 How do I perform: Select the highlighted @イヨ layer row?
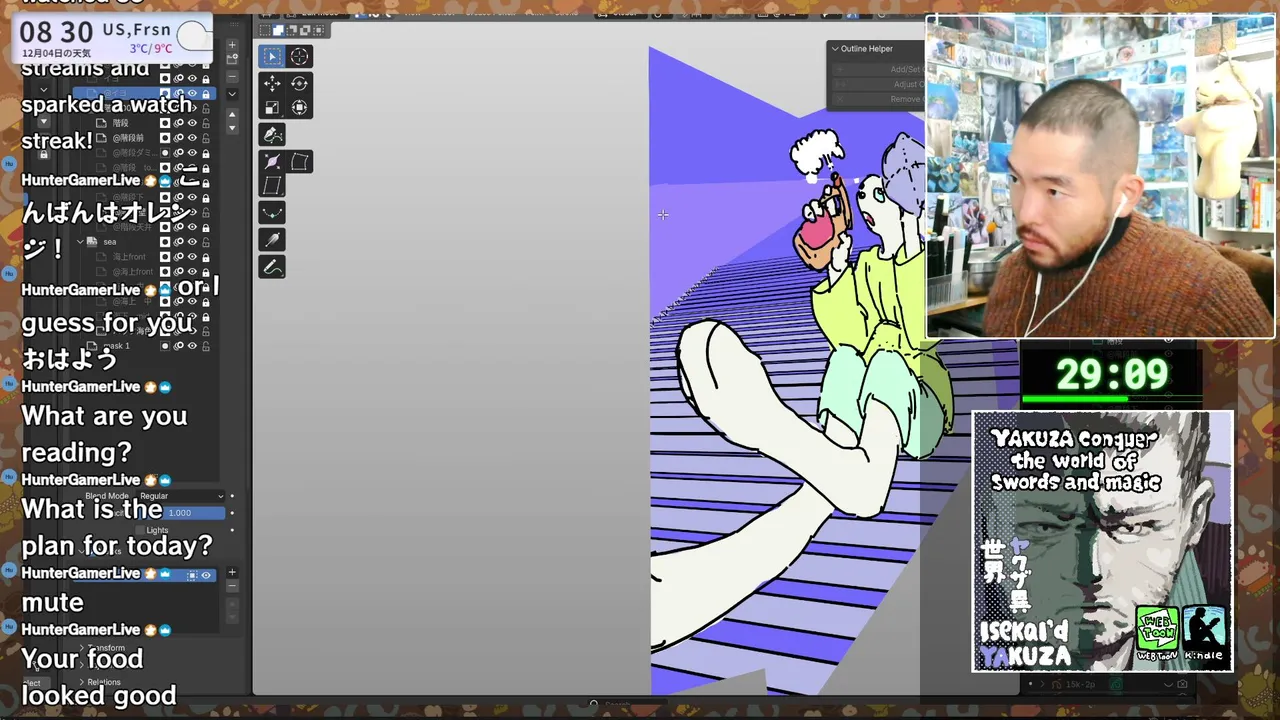coord(145,93)
